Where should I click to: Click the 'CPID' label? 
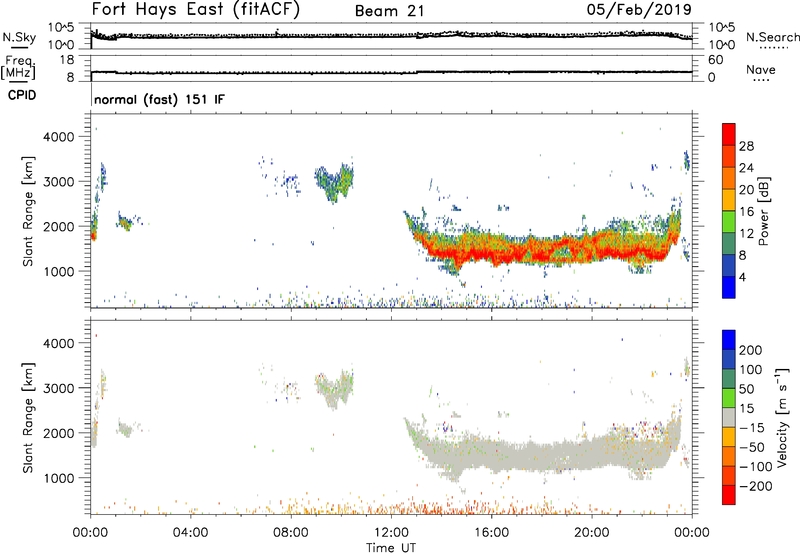tap(22, 95)
